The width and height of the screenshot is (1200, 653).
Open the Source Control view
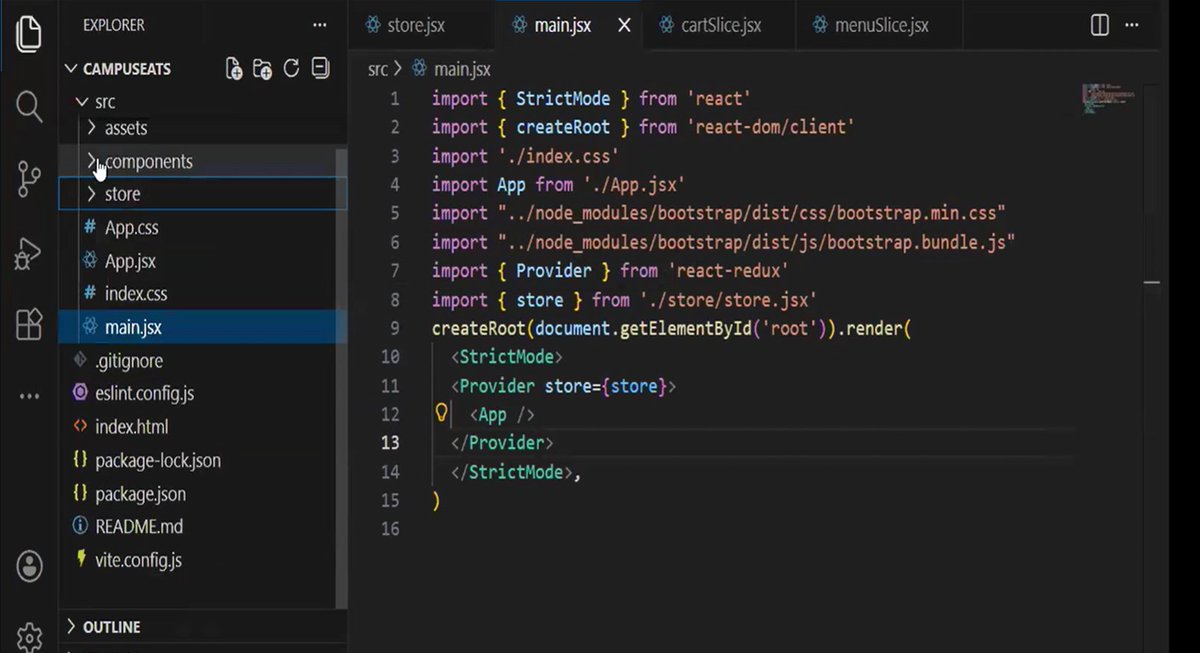tap(29, 180)
